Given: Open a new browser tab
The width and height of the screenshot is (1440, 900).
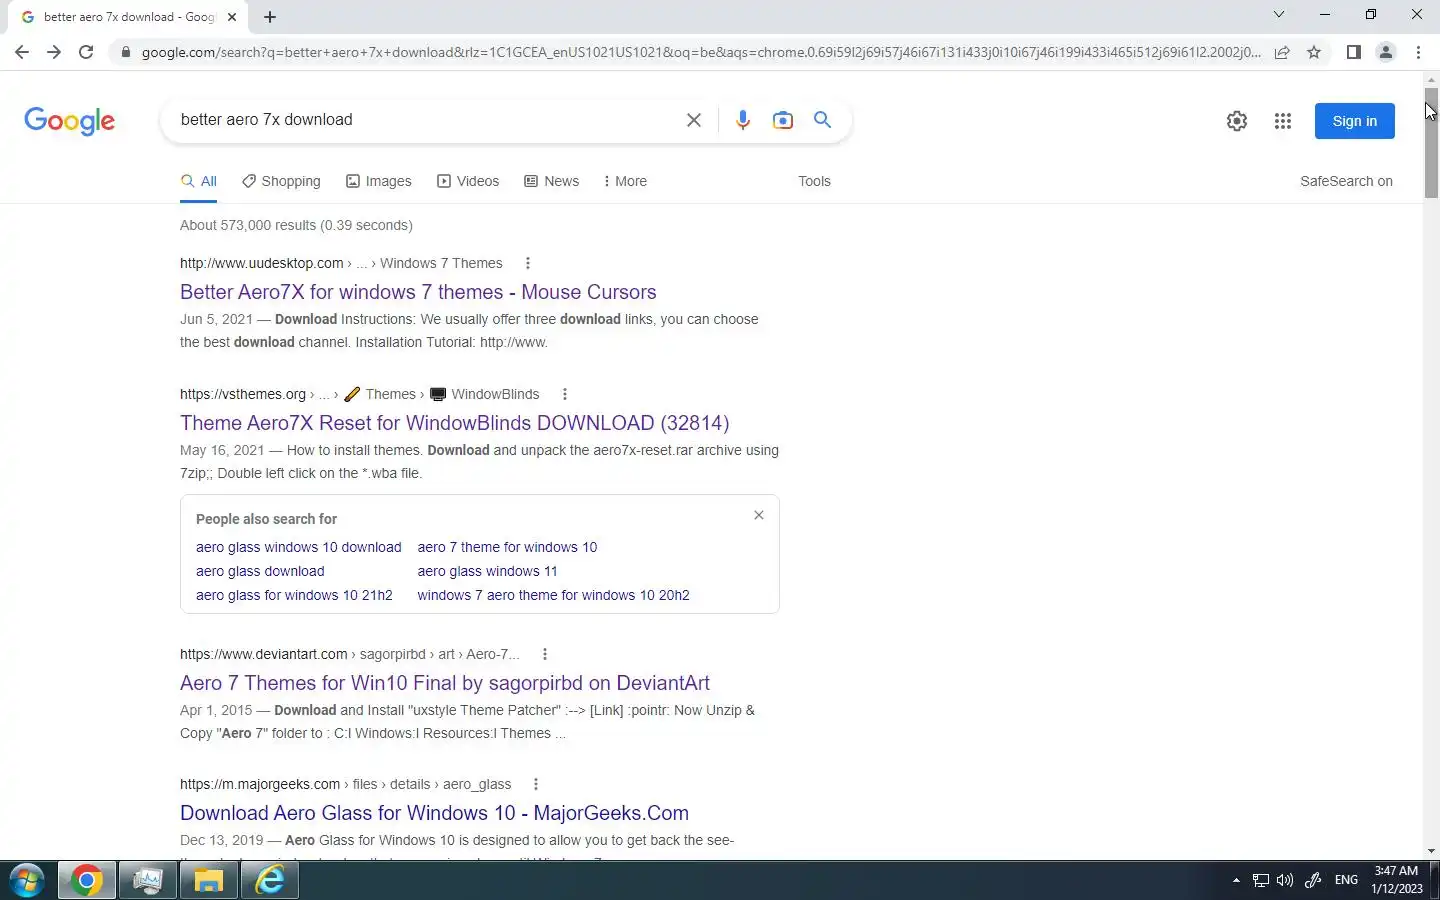Looking at the screenshot, I should (270, 17).
